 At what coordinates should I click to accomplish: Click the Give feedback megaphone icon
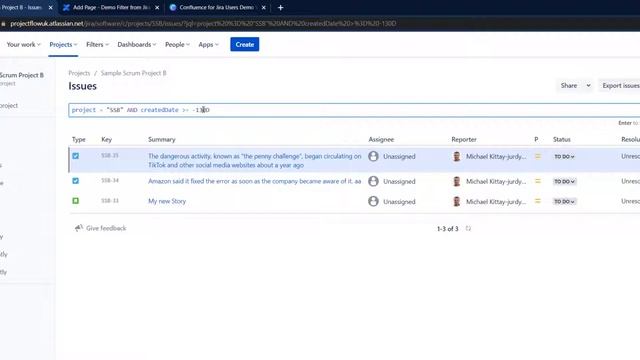79,228
